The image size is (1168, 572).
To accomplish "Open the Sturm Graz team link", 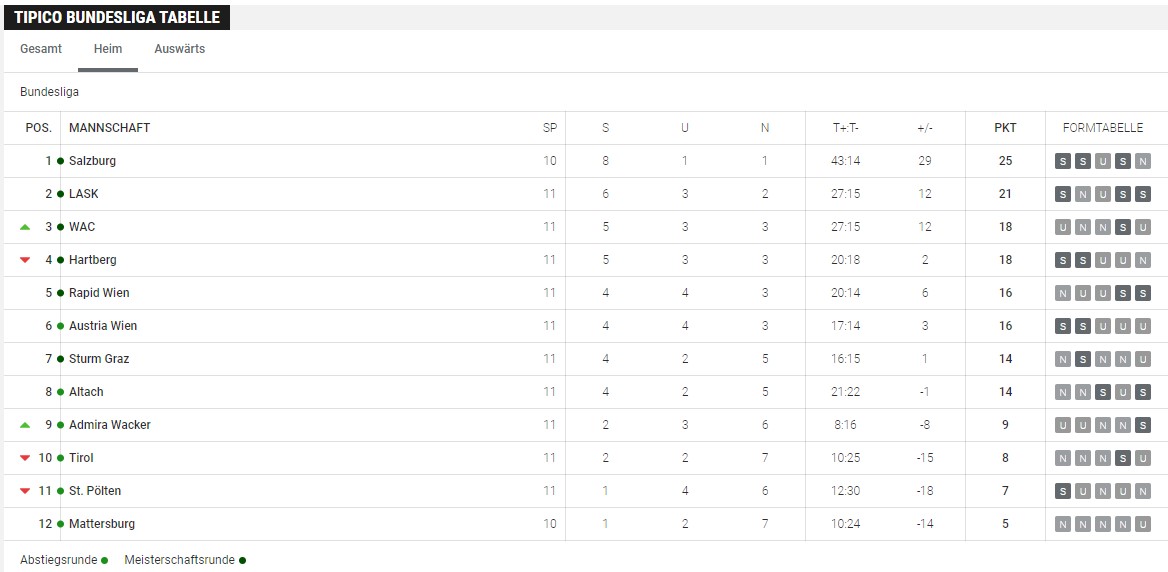I will pos(99,359).
